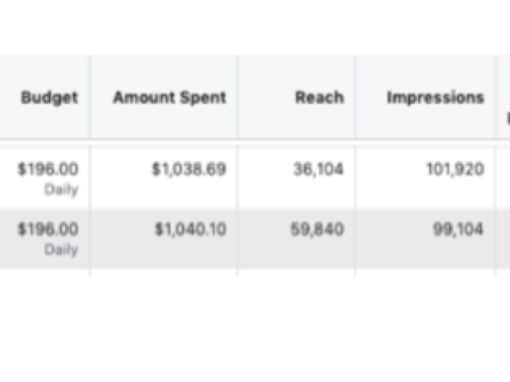The image size is (510, 382).
Task: Click the 101,920 impressions cell
Action: tap(455, 169)
